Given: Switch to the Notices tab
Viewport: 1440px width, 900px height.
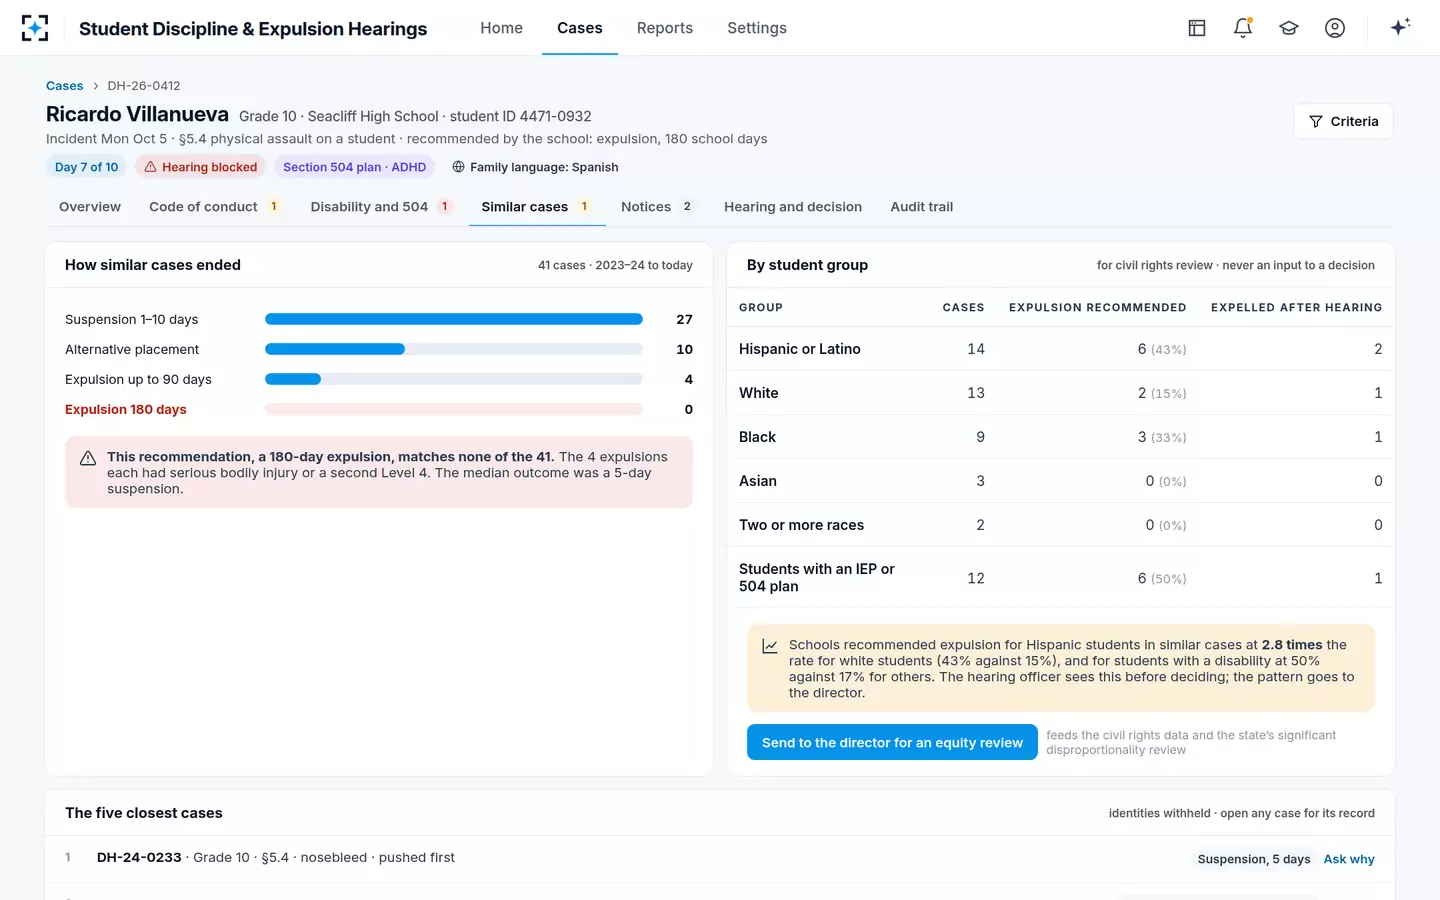Looking at the screenshot, I should pos(658,207).
